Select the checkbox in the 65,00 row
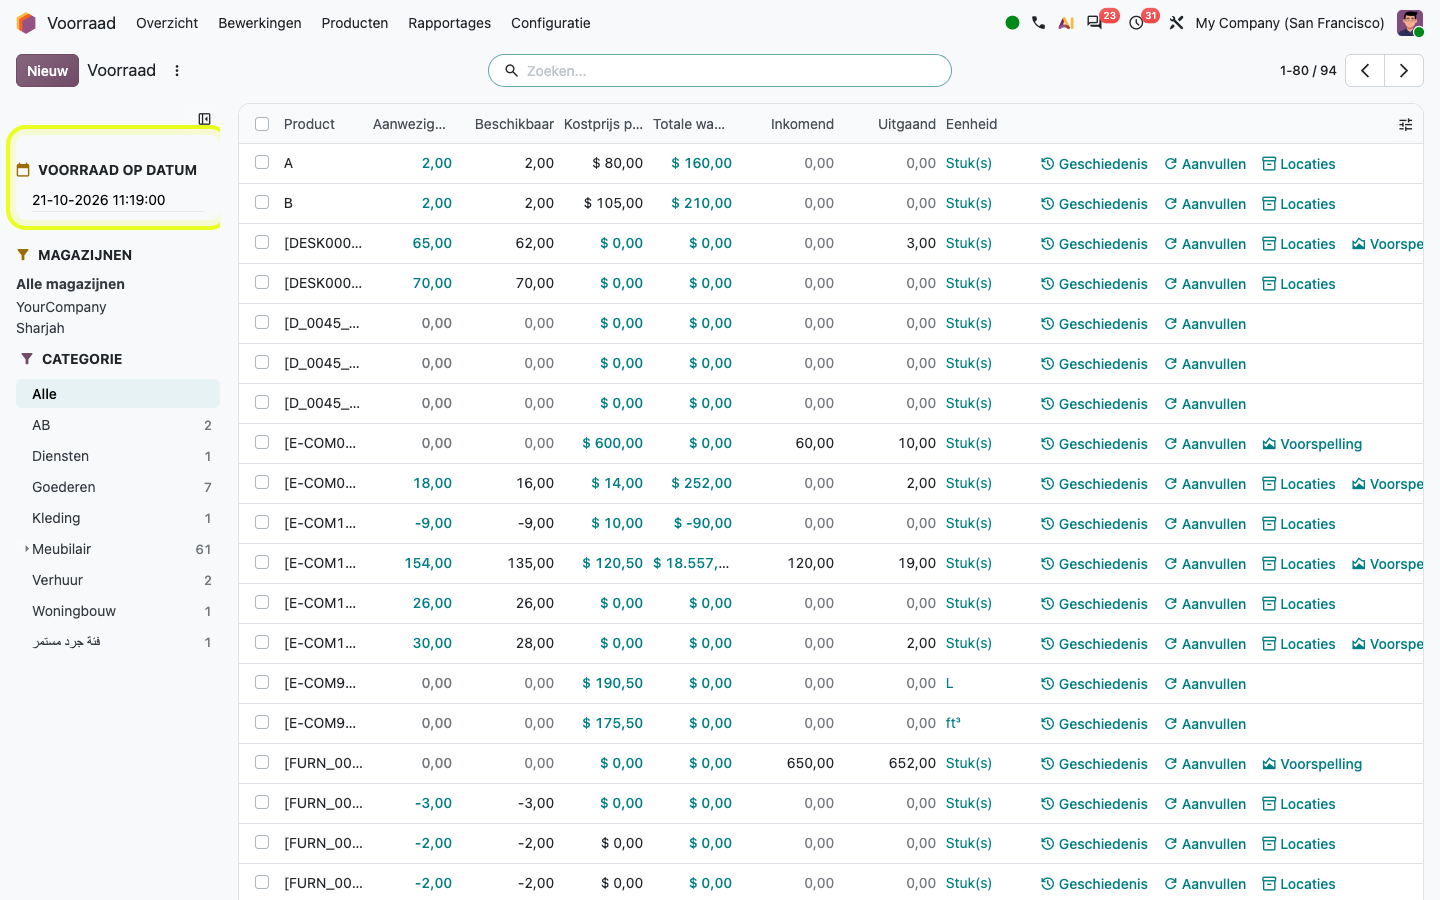The height and width of the screenshot is (900, 1440). [x=262, y=242]
